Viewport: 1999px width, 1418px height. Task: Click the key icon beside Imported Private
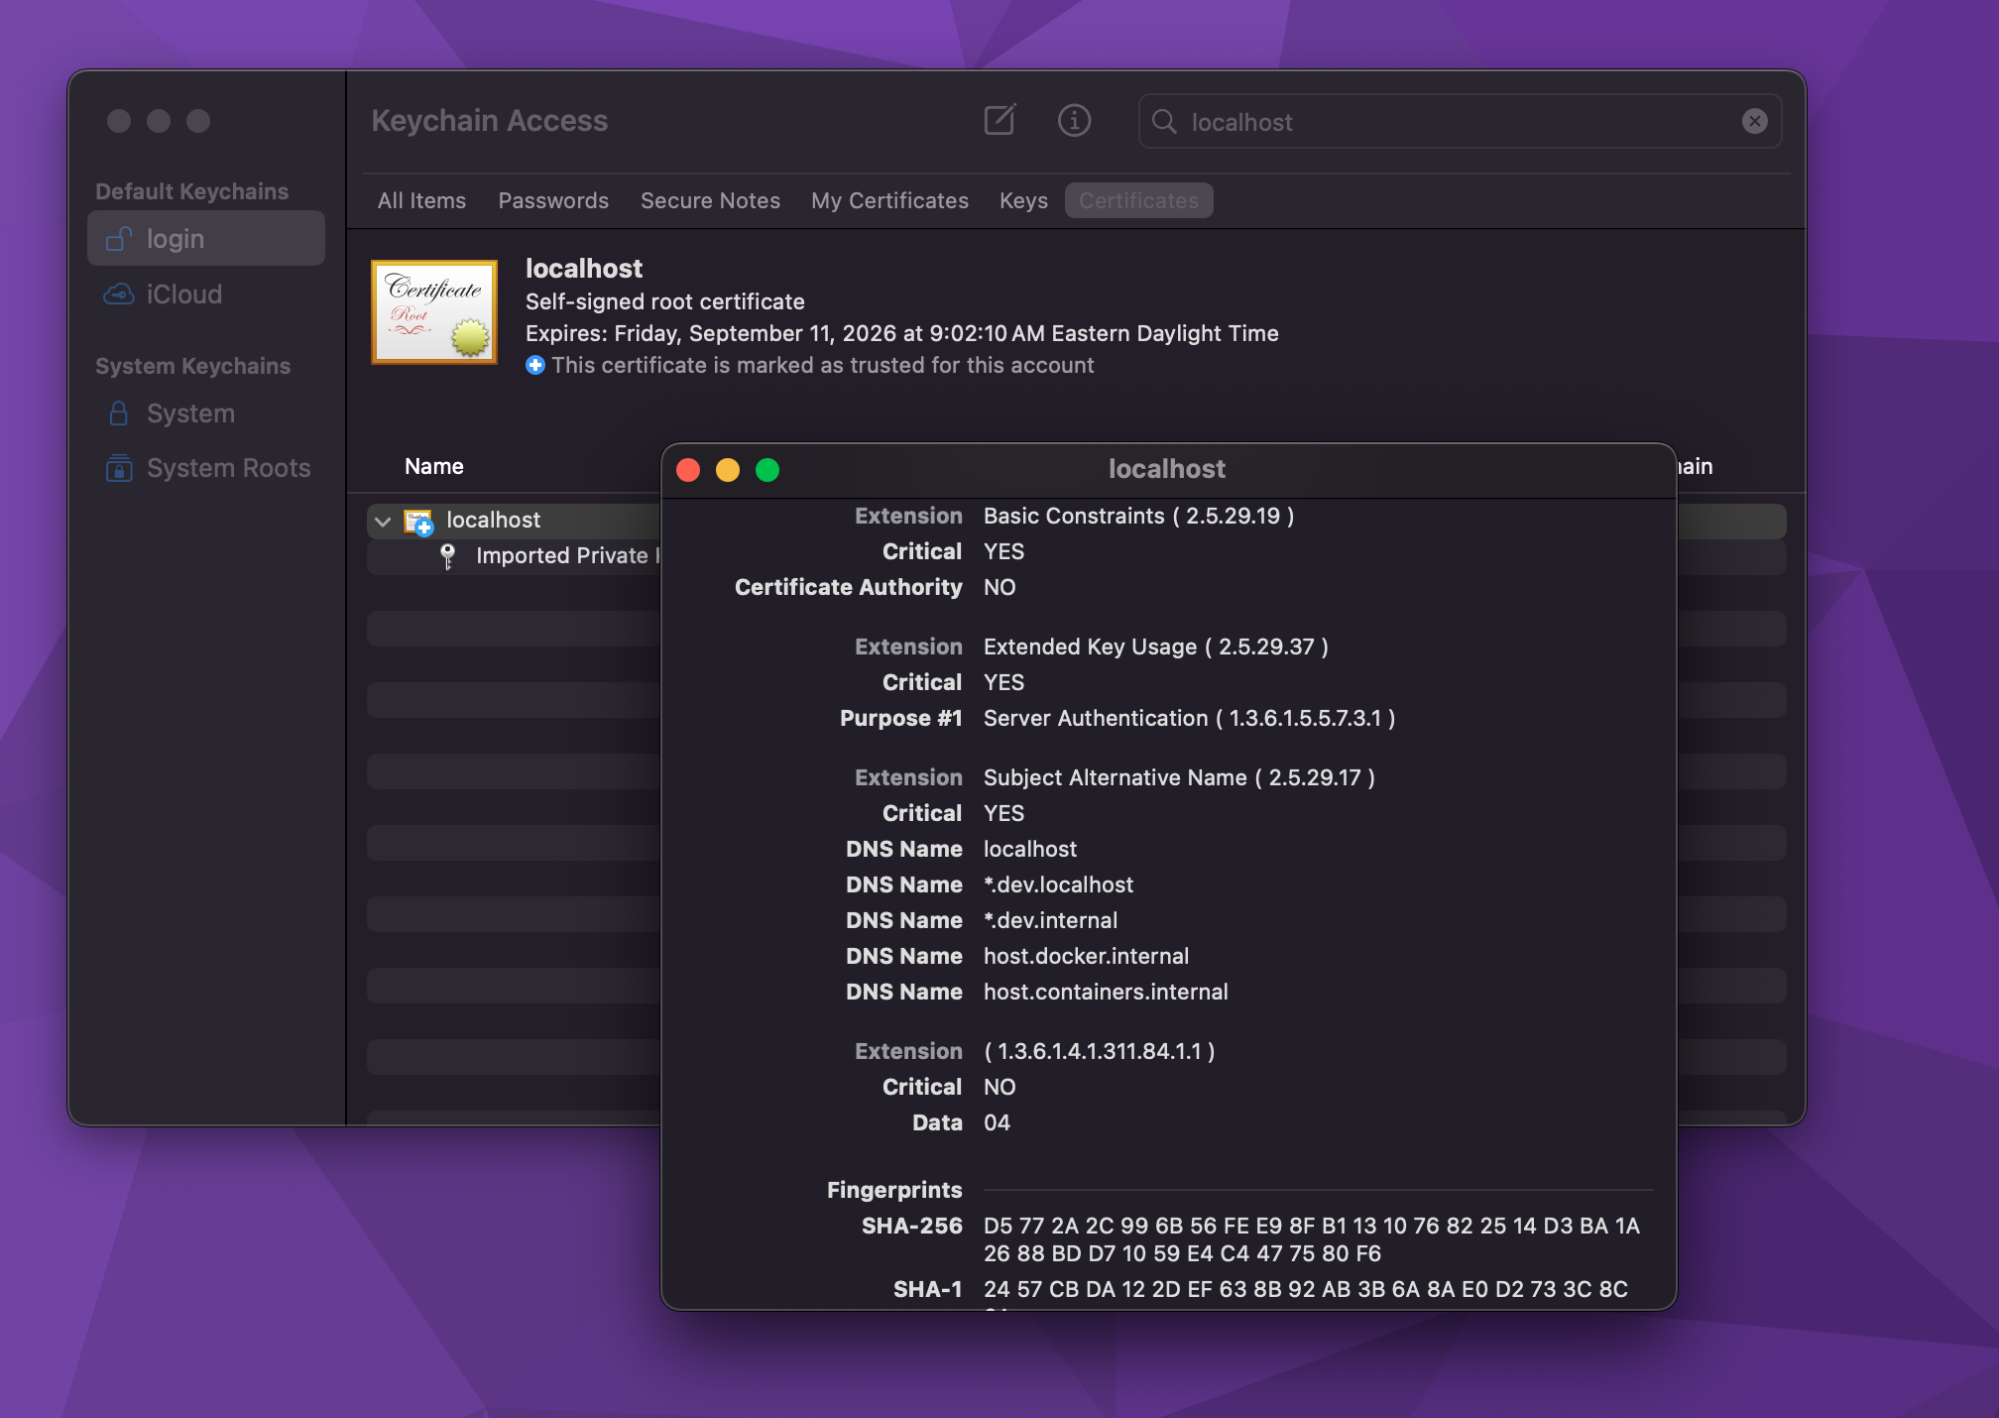click(x=448, y=556)
